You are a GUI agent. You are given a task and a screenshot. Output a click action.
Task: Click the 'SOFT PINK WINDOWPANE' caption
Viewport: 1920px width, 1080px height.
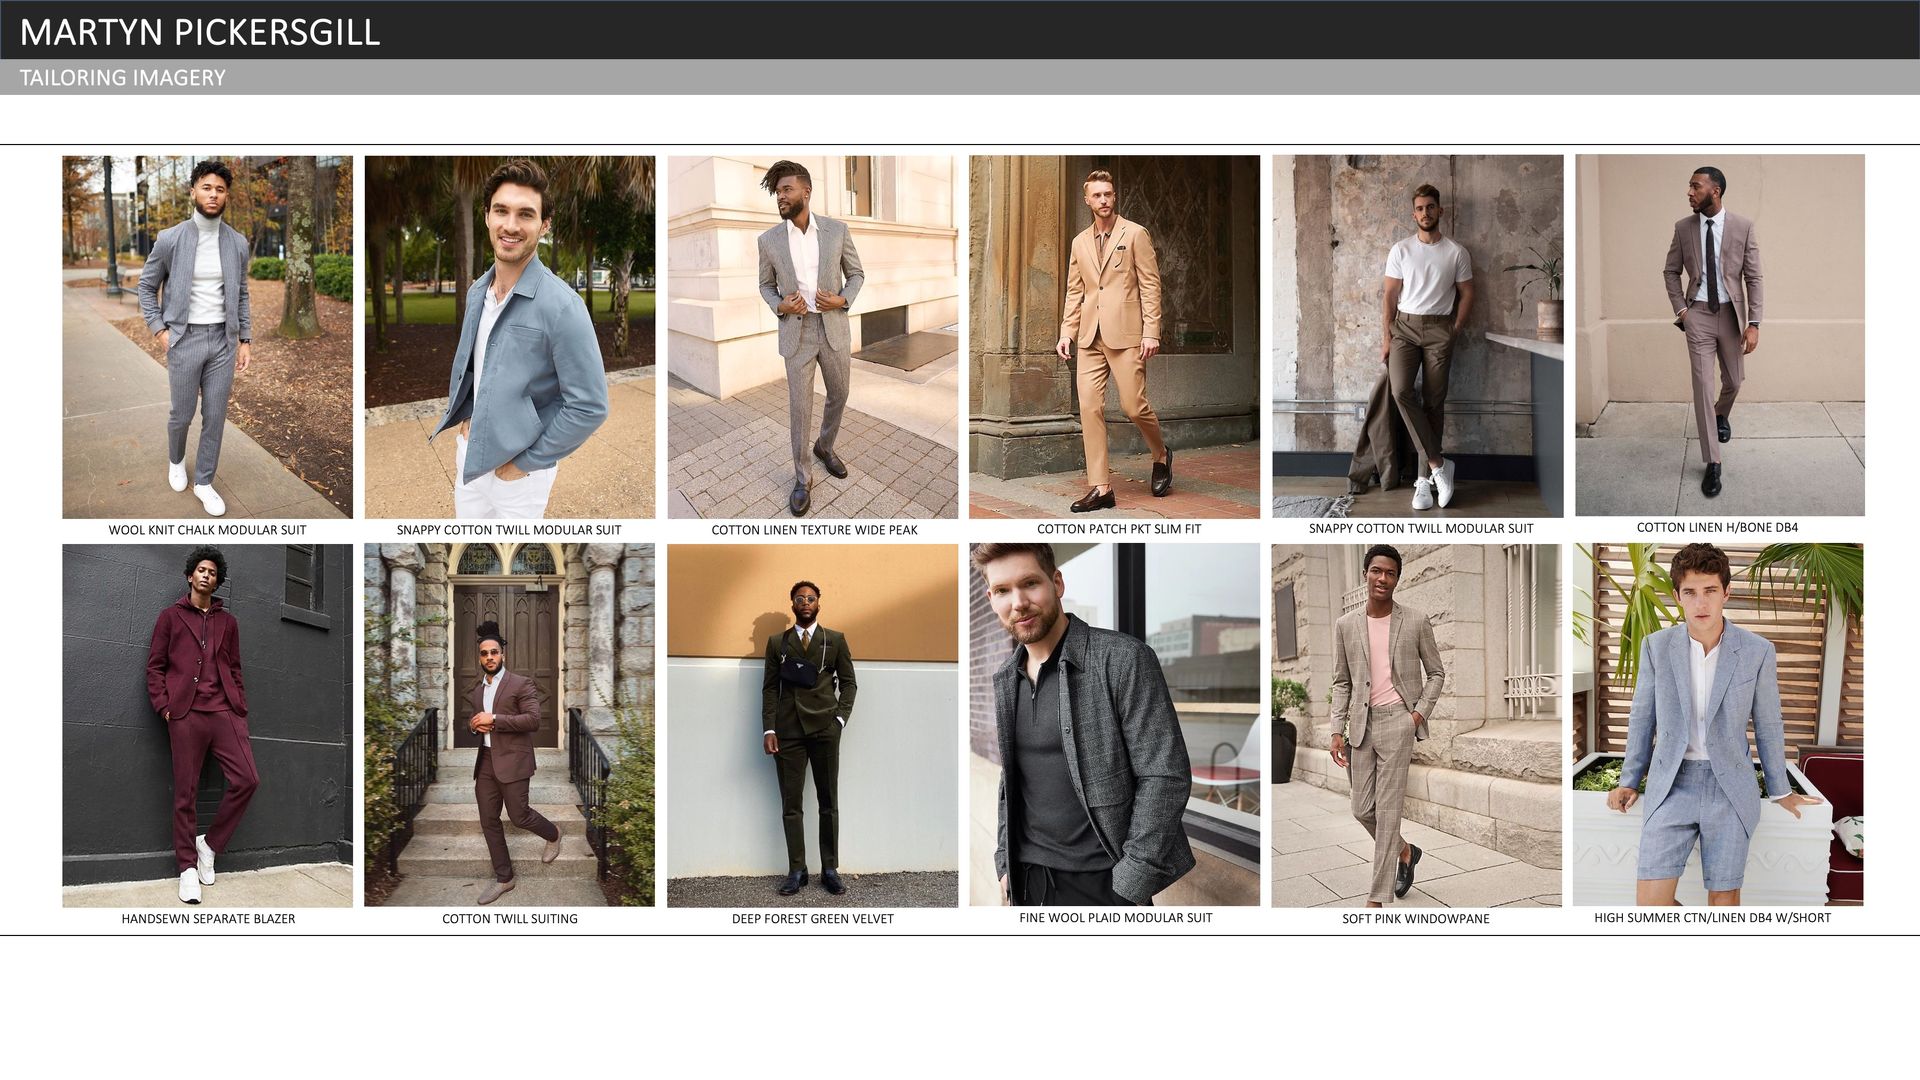[1415, 919]
